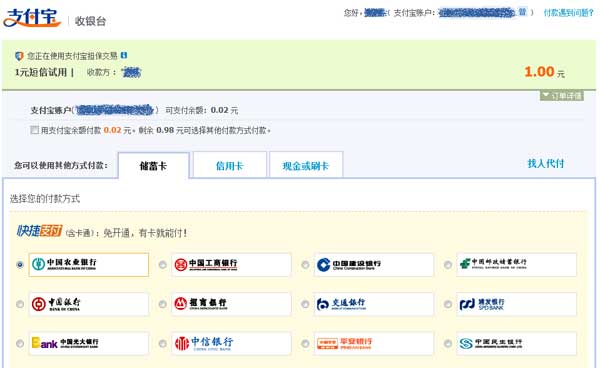The height and width of the screenshot is (368, 600).
Task: Select the radio button for 中国农业银行
Action: (x=20, y=265)
